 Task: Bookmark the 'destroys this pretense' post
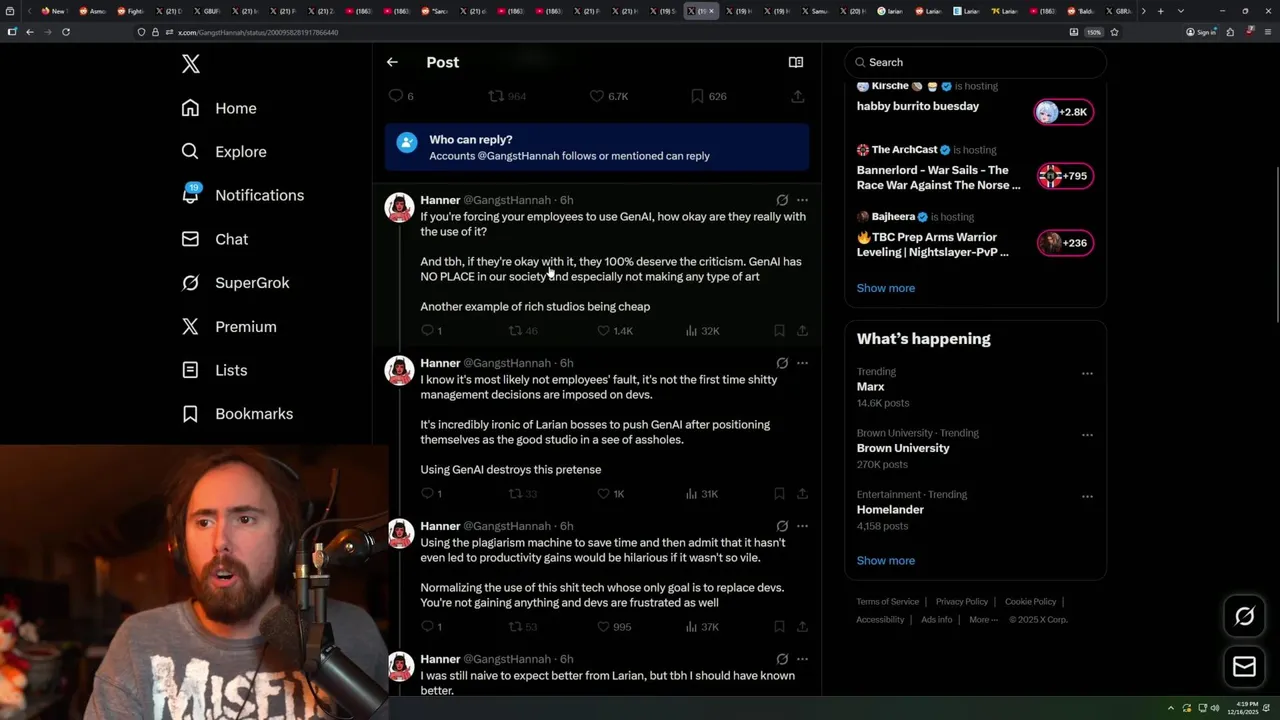point(779,494)
